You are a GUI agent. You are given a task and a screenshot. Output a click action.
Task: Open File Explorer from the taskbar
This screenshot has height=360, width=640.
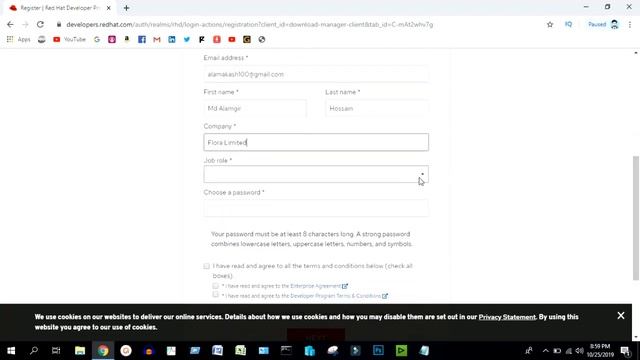tap(80, 351)
